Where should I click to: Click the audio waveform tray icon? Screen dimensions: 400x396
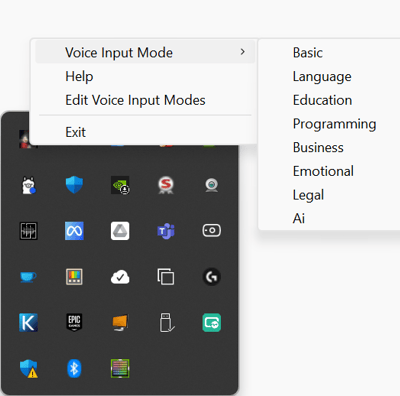coord(28,231)
